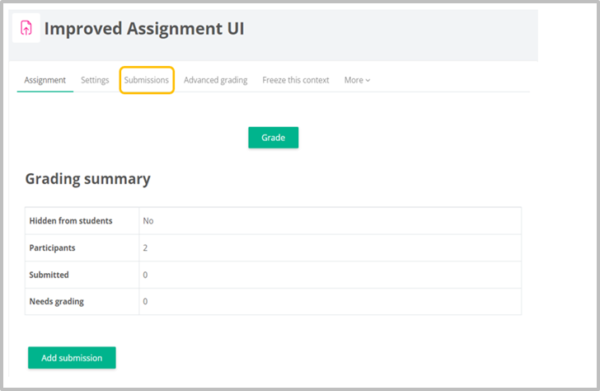Open the Assignment tab
The width and height of the screenshot is (600, 391).
pyautogui.click(x=45, y=80)
